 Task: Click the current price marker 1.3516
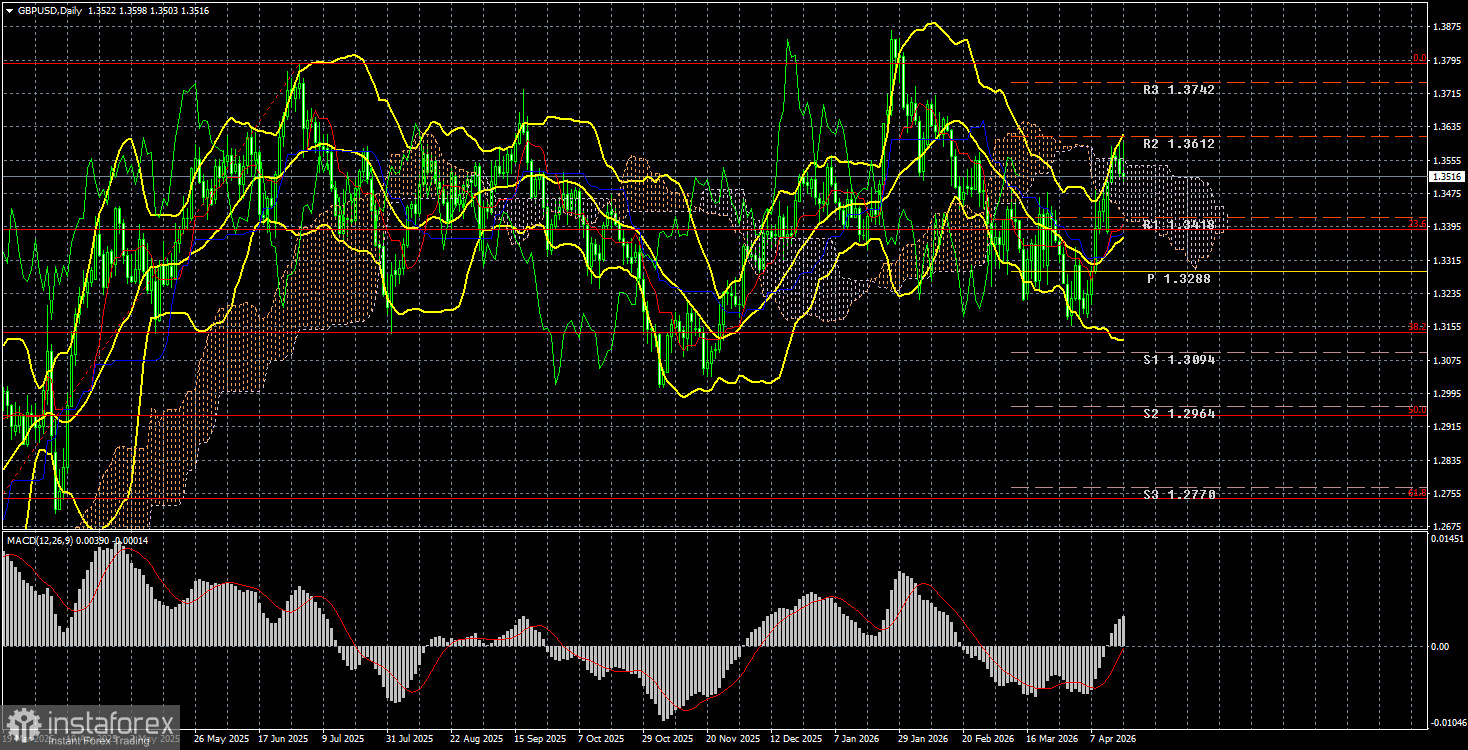point(1446,177)
